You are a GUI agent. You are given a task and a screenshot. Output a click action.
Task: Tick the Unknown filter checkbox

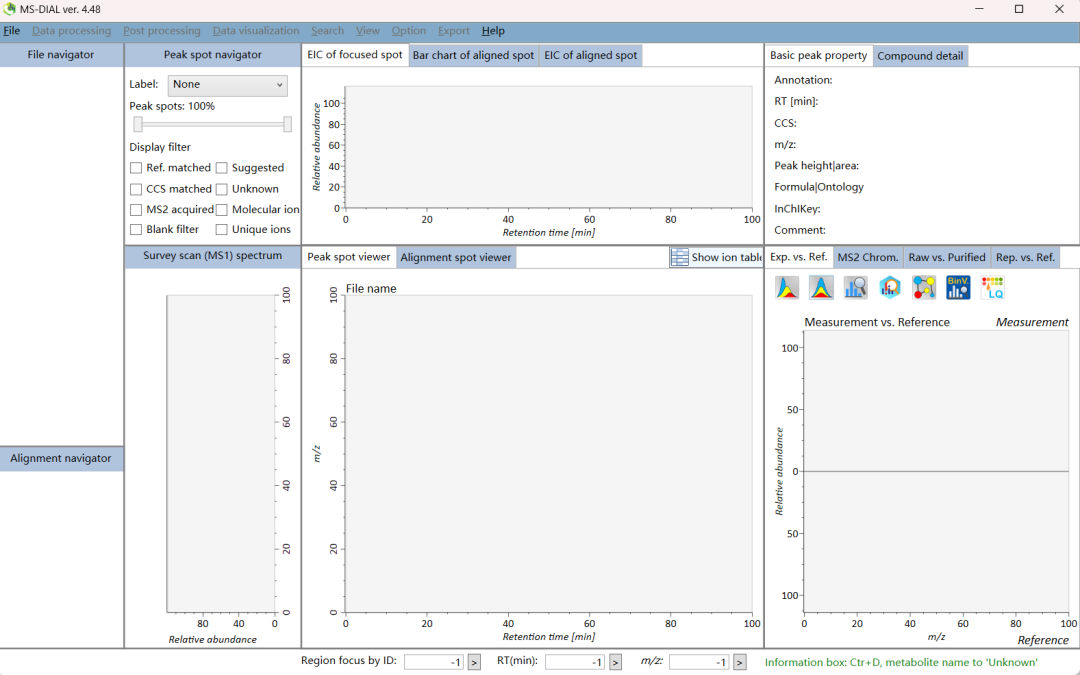coord(222,189)
